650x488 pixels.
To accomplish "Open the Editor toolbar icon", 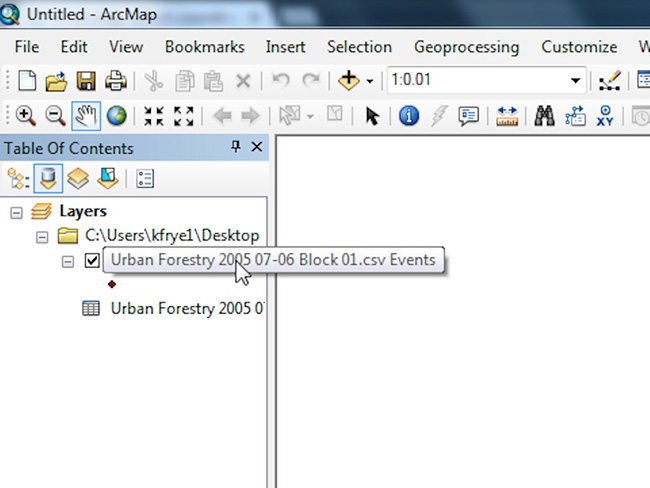I will click(610, 80).
